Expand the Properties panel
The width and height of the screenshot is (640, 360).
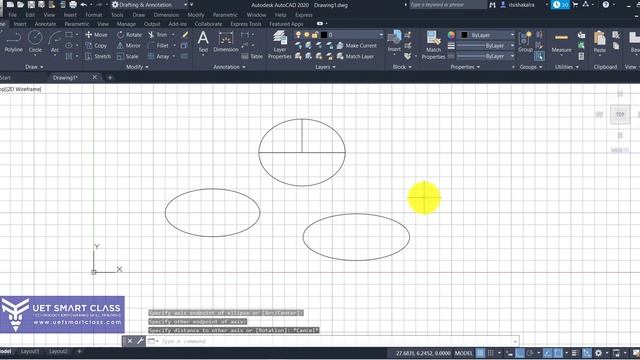click(465, 67)
